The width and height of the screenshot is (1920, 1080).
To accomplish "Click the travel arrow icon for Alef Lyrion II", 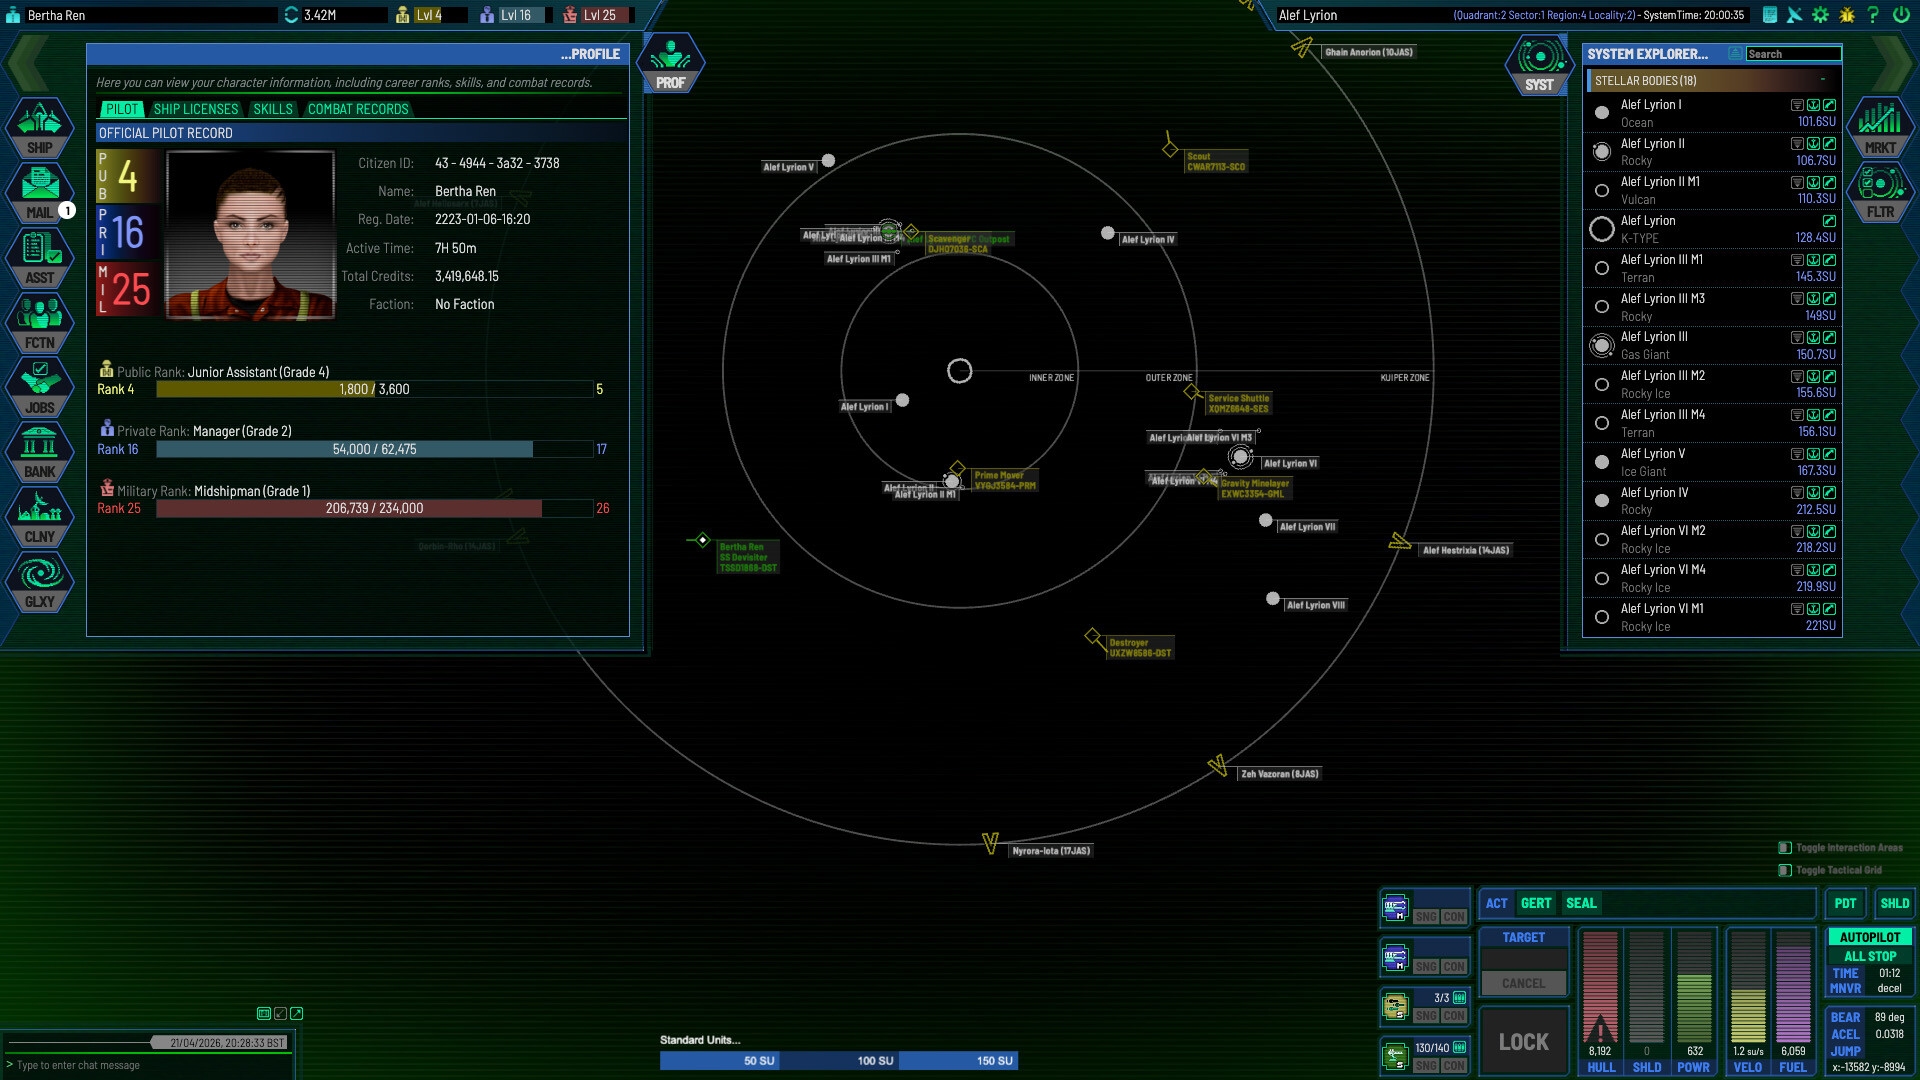I will click(x=1829, y=144).
